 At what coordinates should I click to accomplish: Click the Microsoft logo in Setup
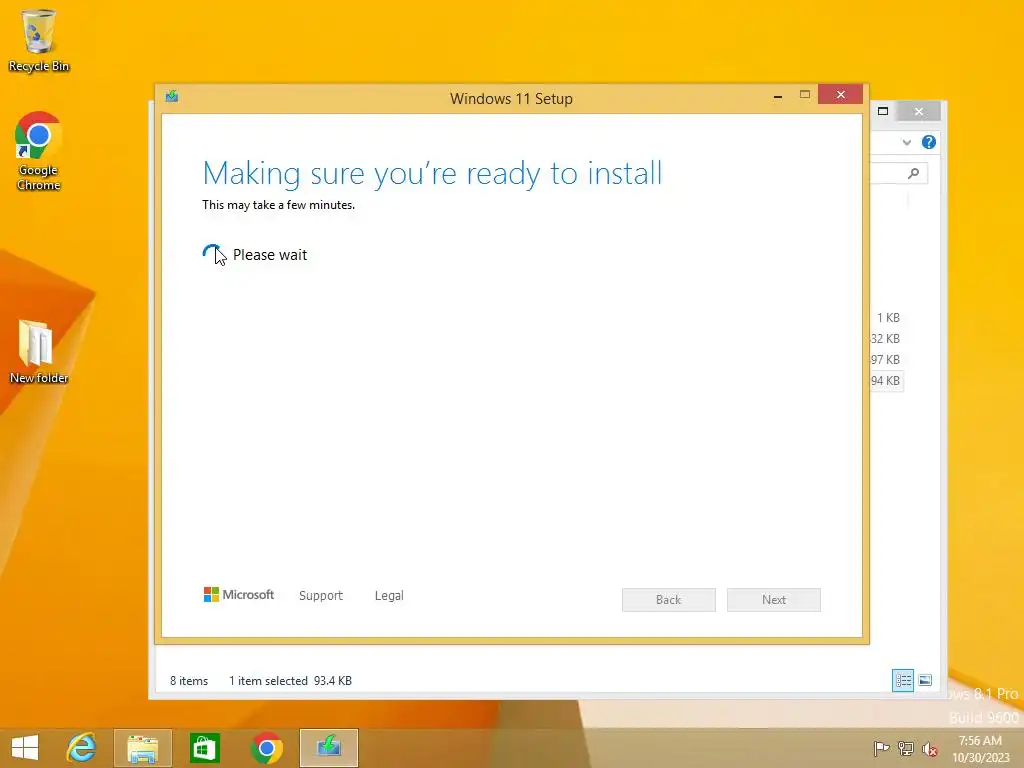tap(239, 594)
